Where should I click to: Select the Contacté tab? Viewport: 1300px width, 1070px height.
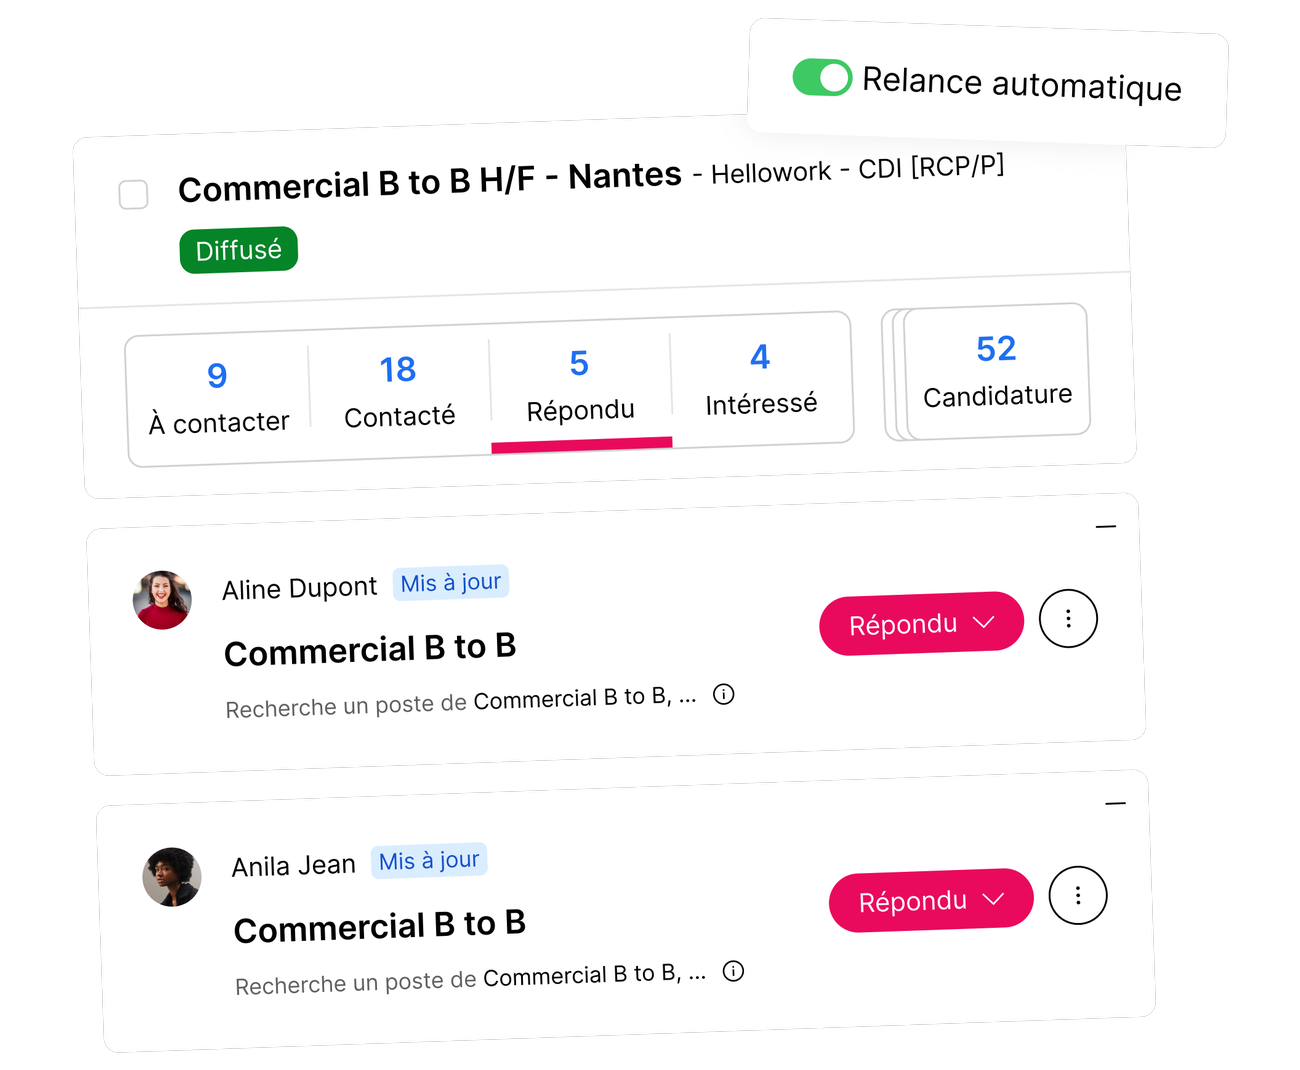point(399,393)
